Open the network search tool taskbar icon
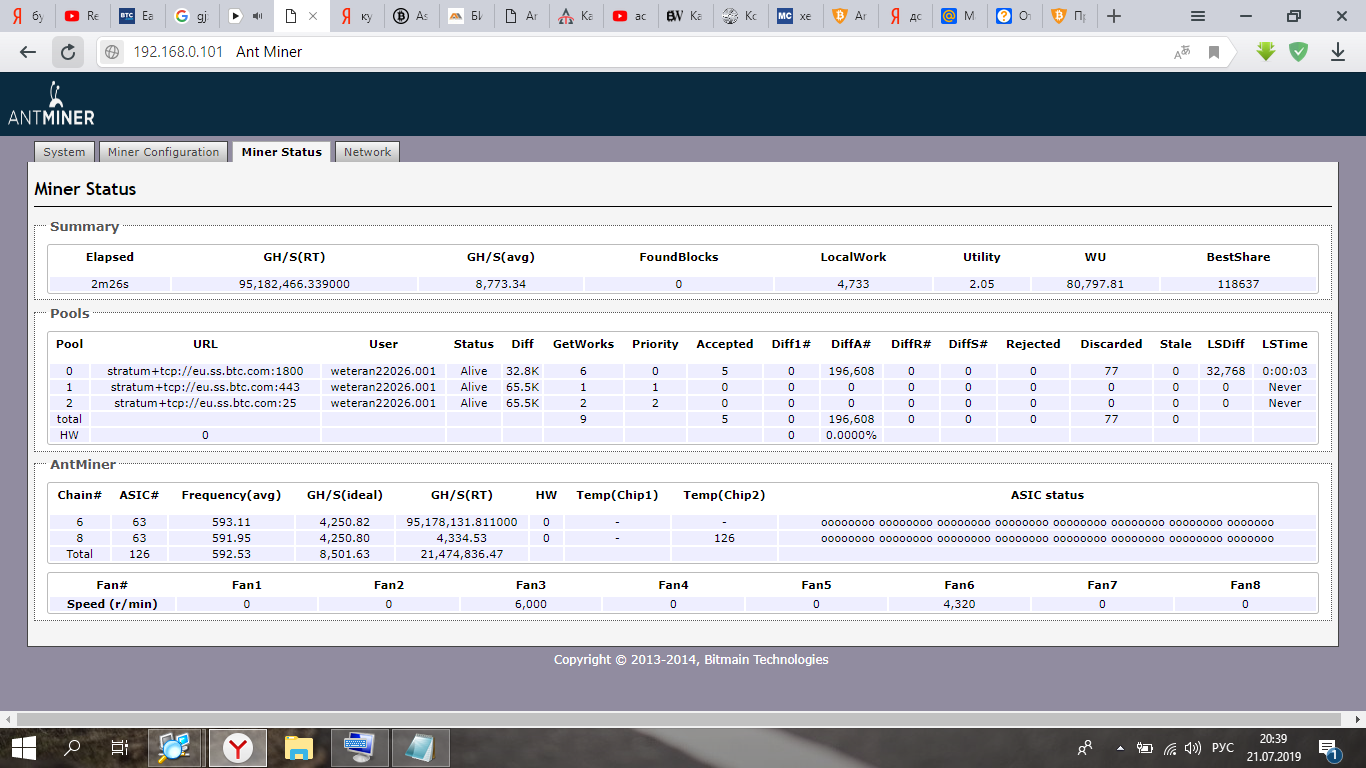The height and width of the screenshot is (768, 1366). coord(176,747)
